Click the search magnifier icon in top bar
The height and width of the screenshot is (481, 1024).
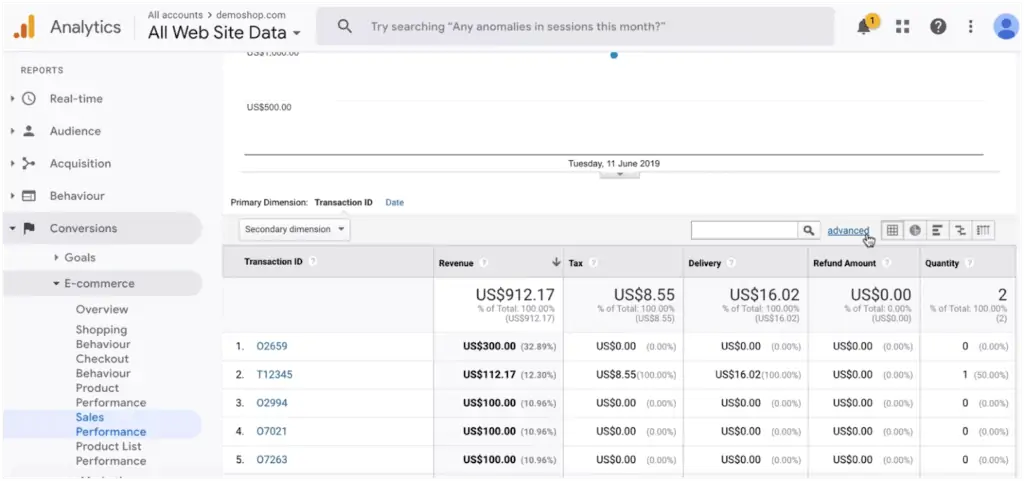[345, 27]
